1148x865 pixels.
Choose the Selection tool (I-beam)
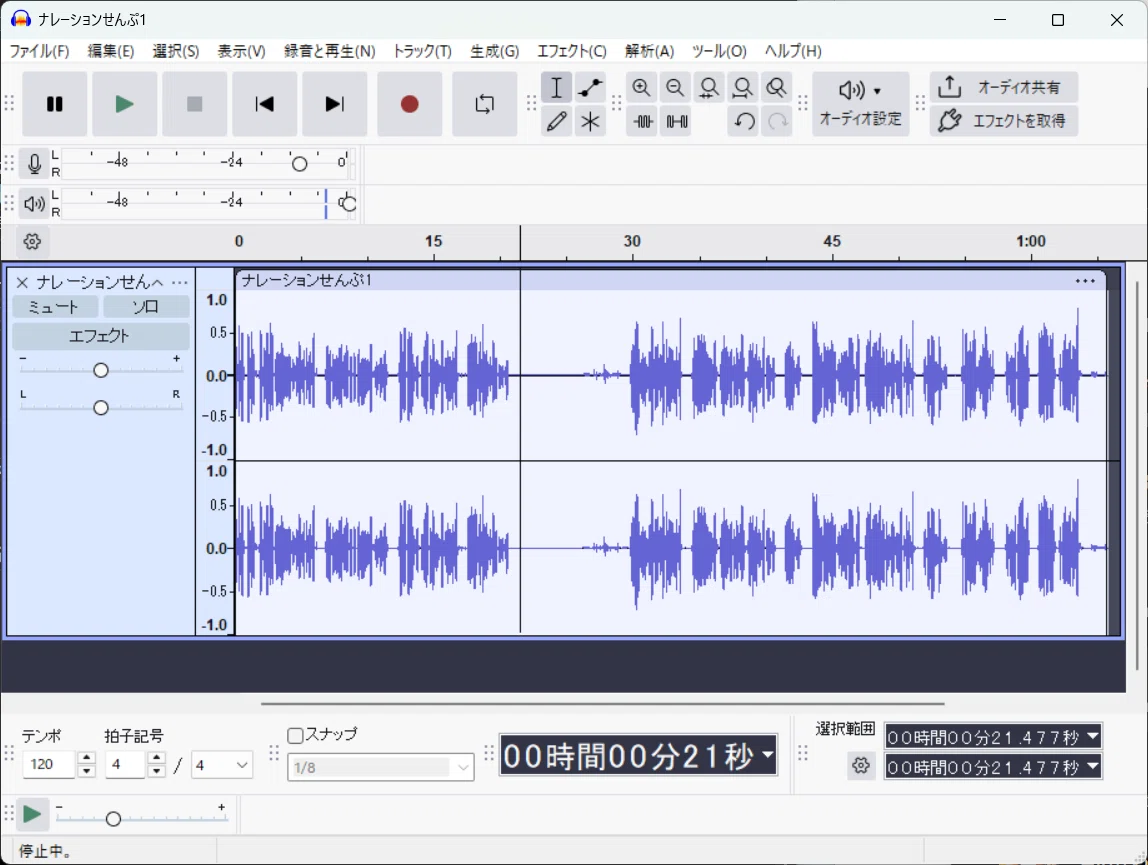(556, 87)
